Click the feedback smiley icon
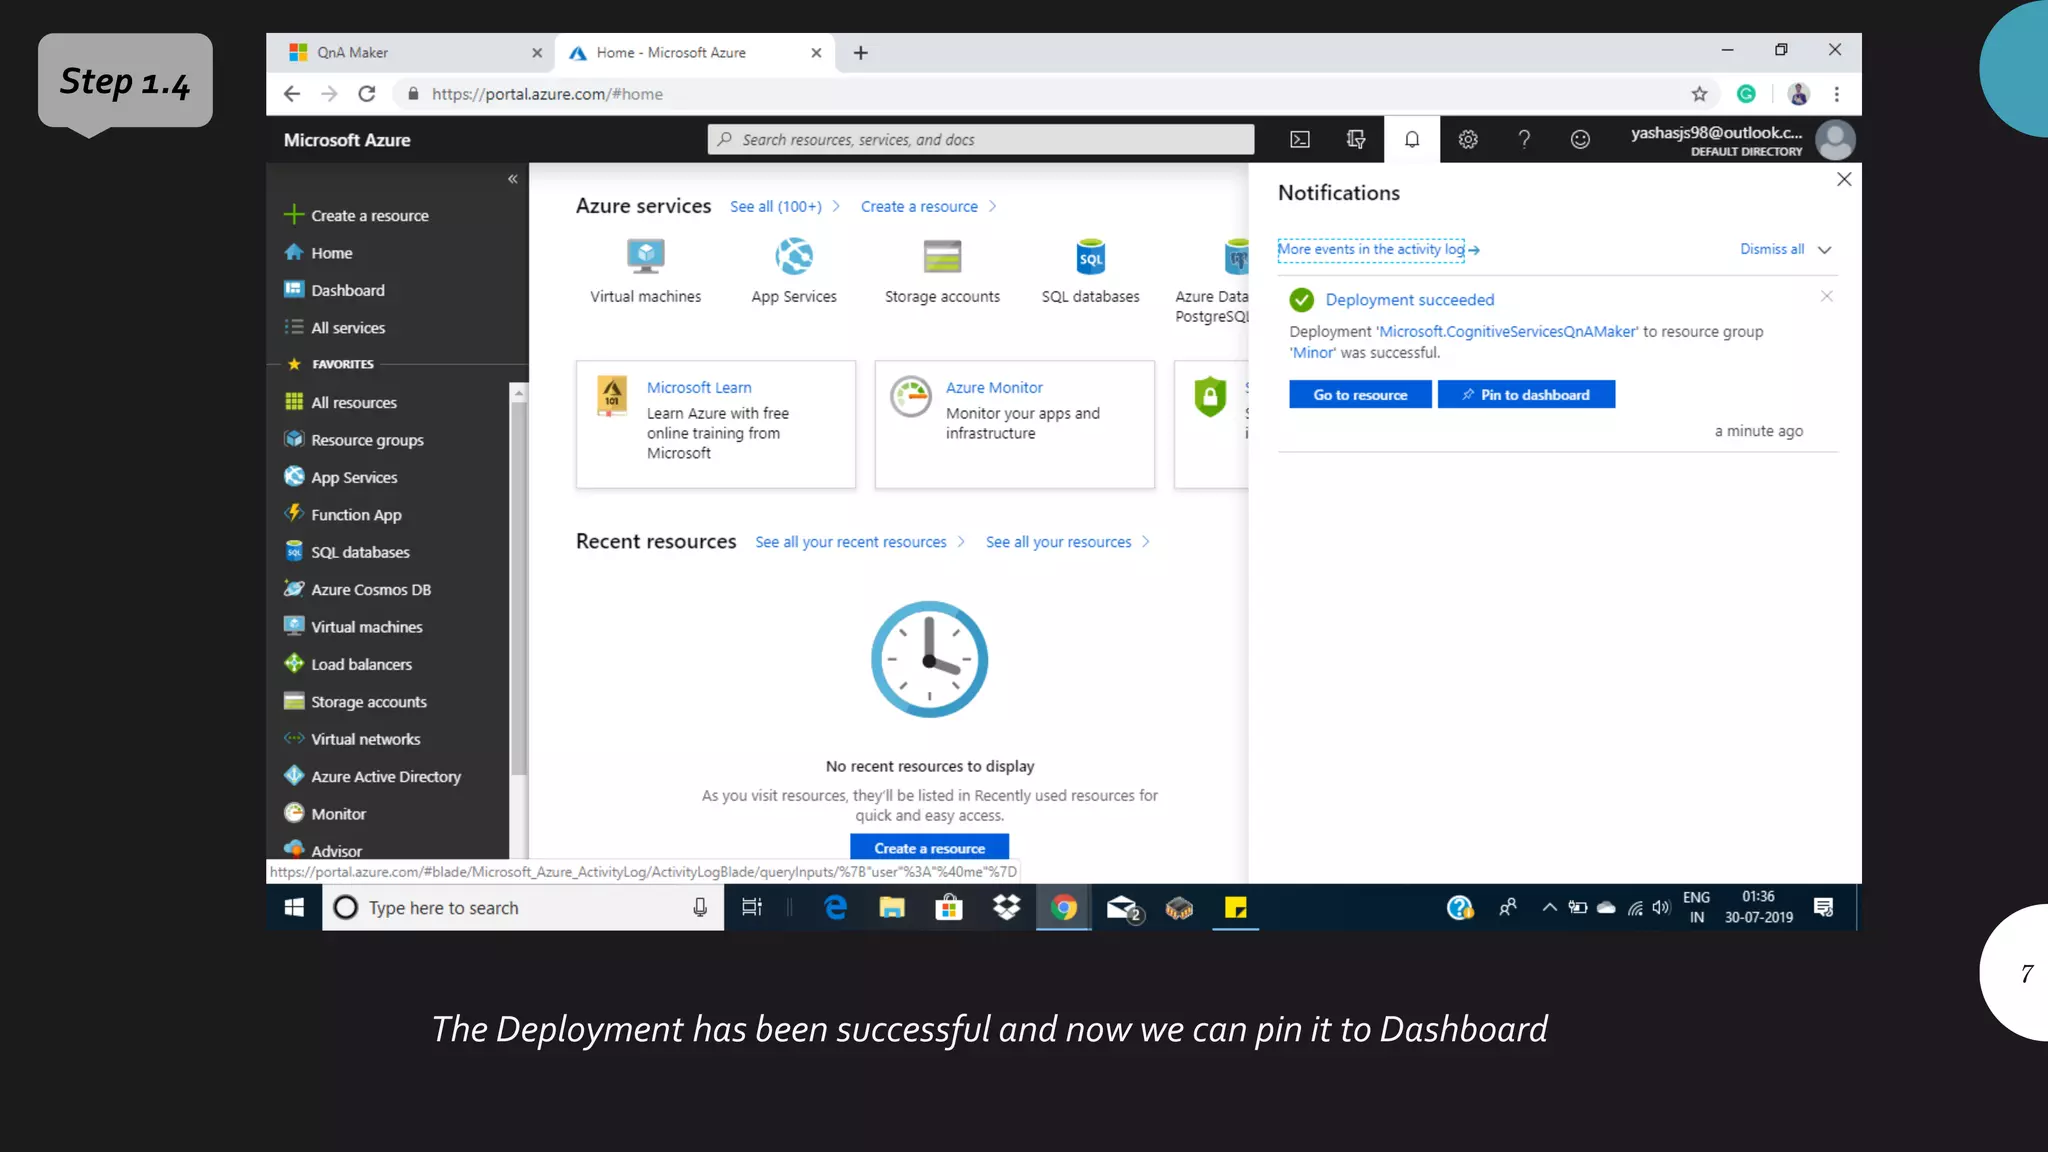The image size is (2048, 1152). [x=1579, y=140]
